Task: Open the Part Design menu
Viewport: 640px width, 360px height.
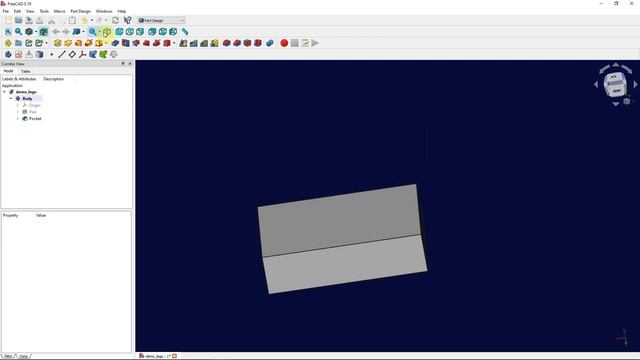Action: [80, 11]
